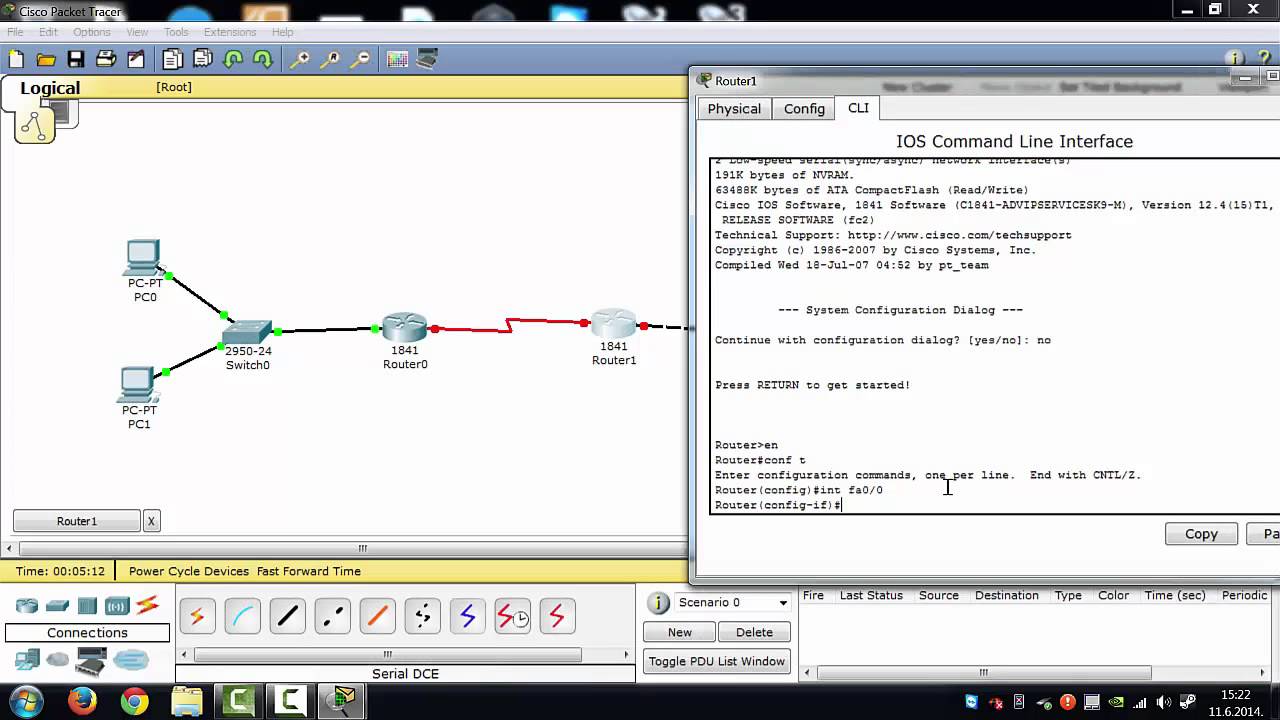Click inside the IOS CLI terminal
The width and height of the screenshot is (1280, 720).
pyautogui.click(x=994, y=335)
